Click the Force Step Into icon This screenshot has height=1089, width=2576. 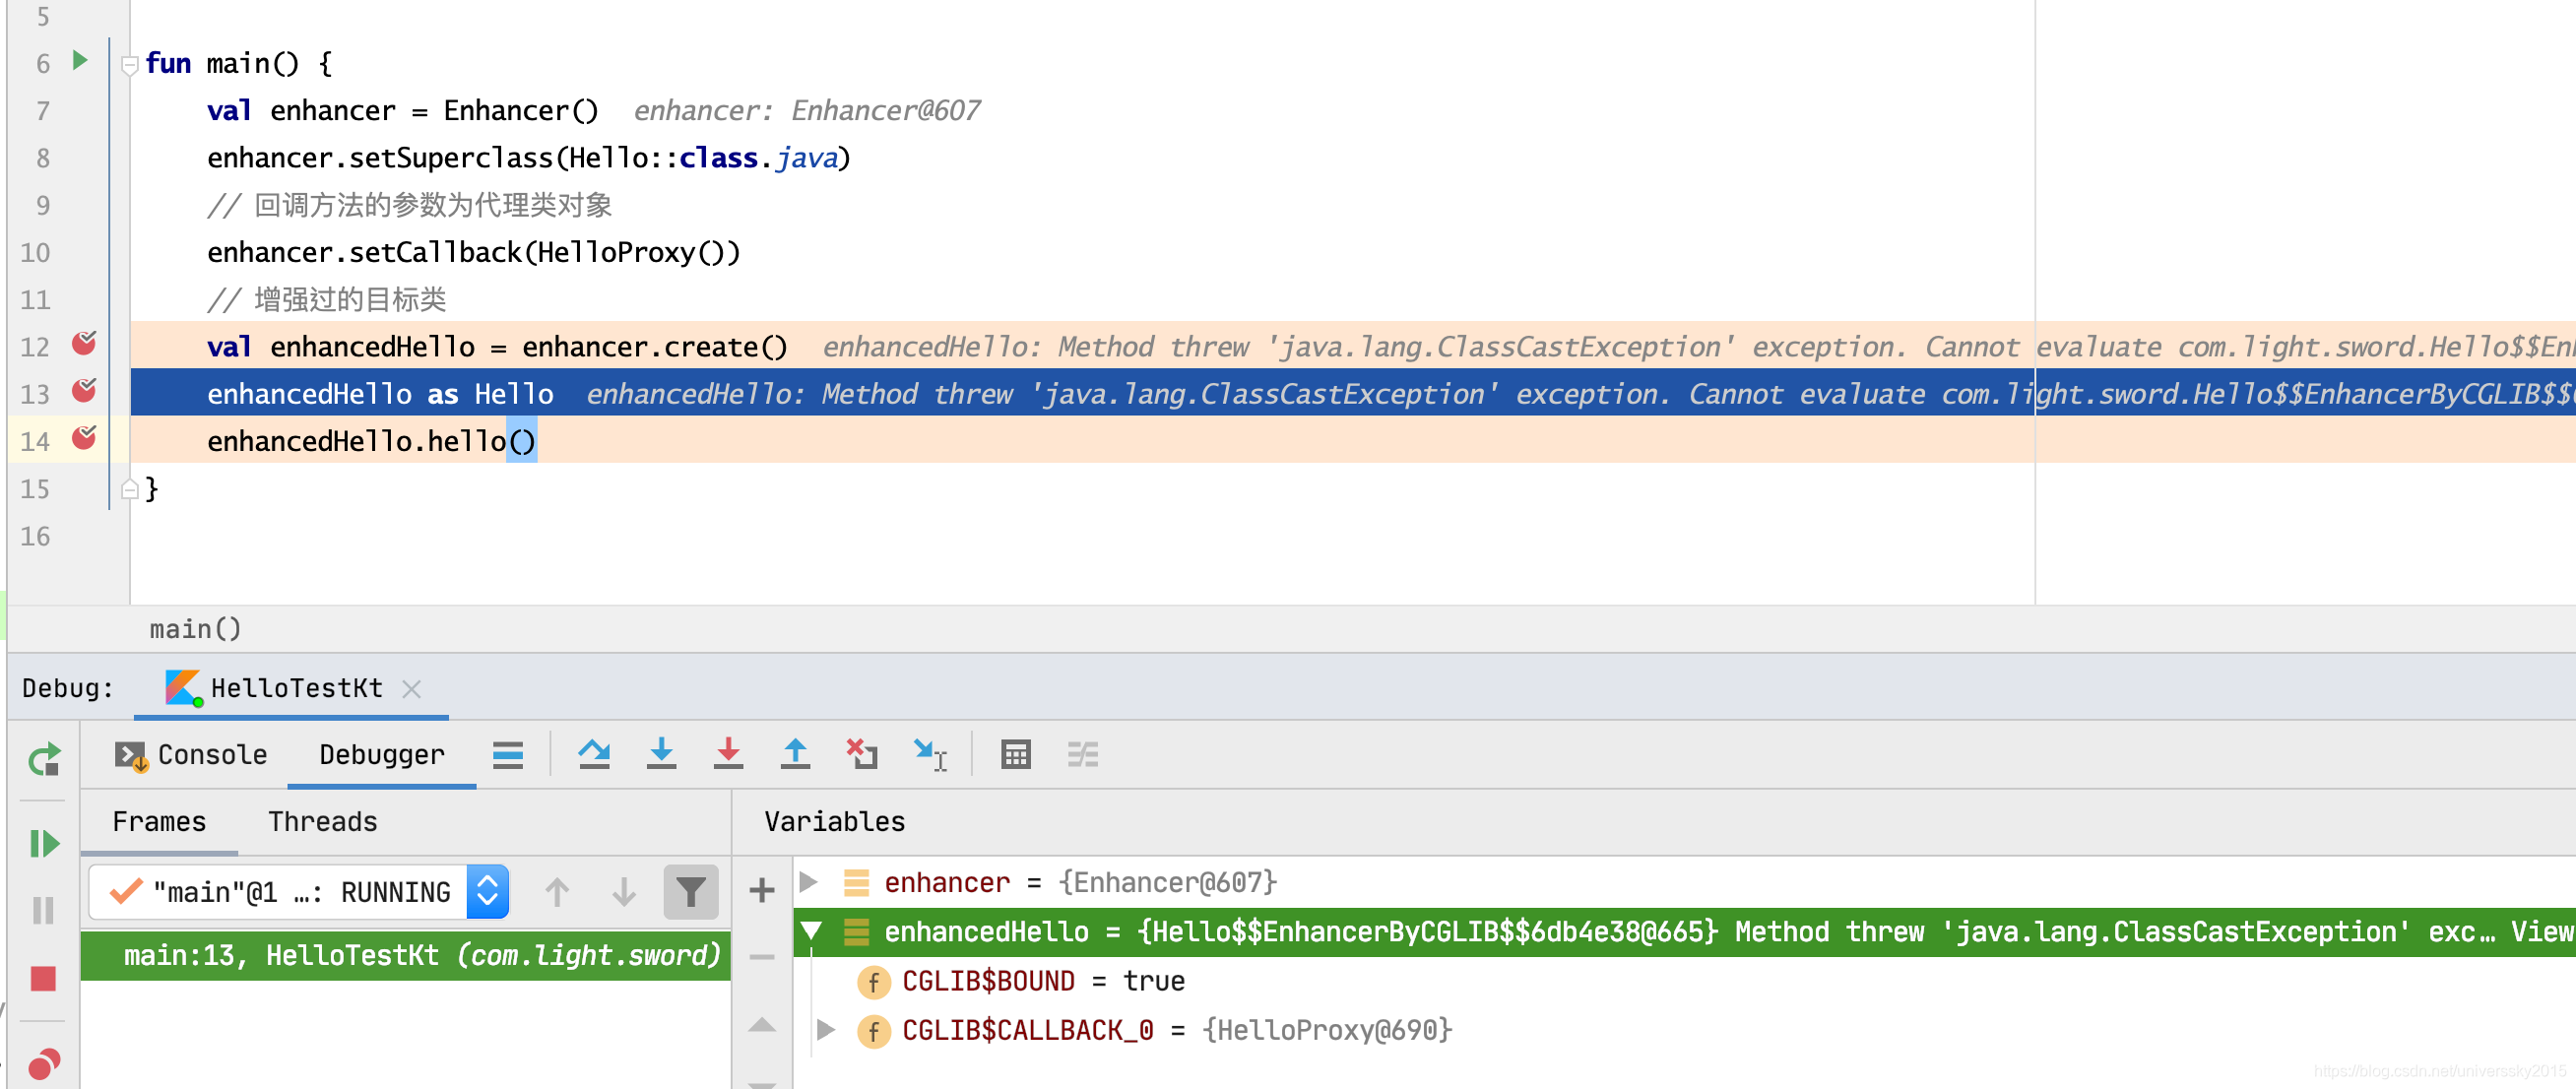pos(729,755)
